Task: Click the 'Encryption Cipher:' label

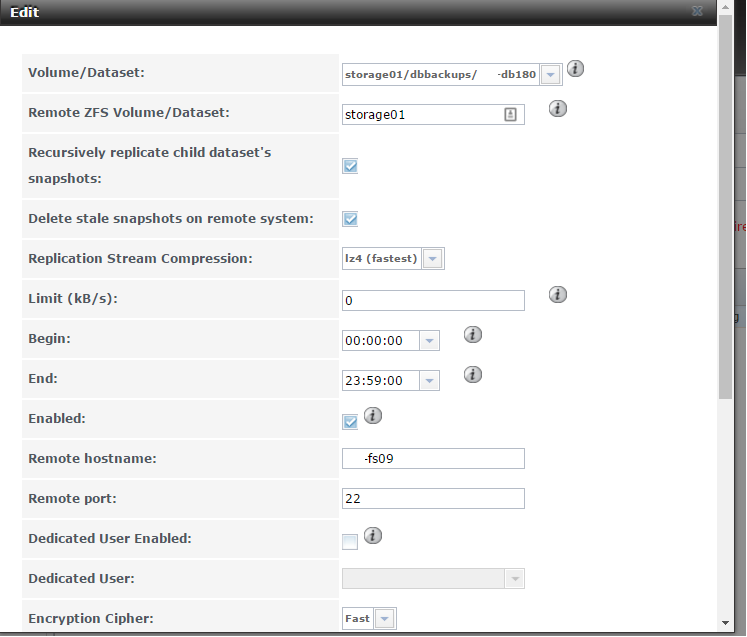Action: [91, 618]
